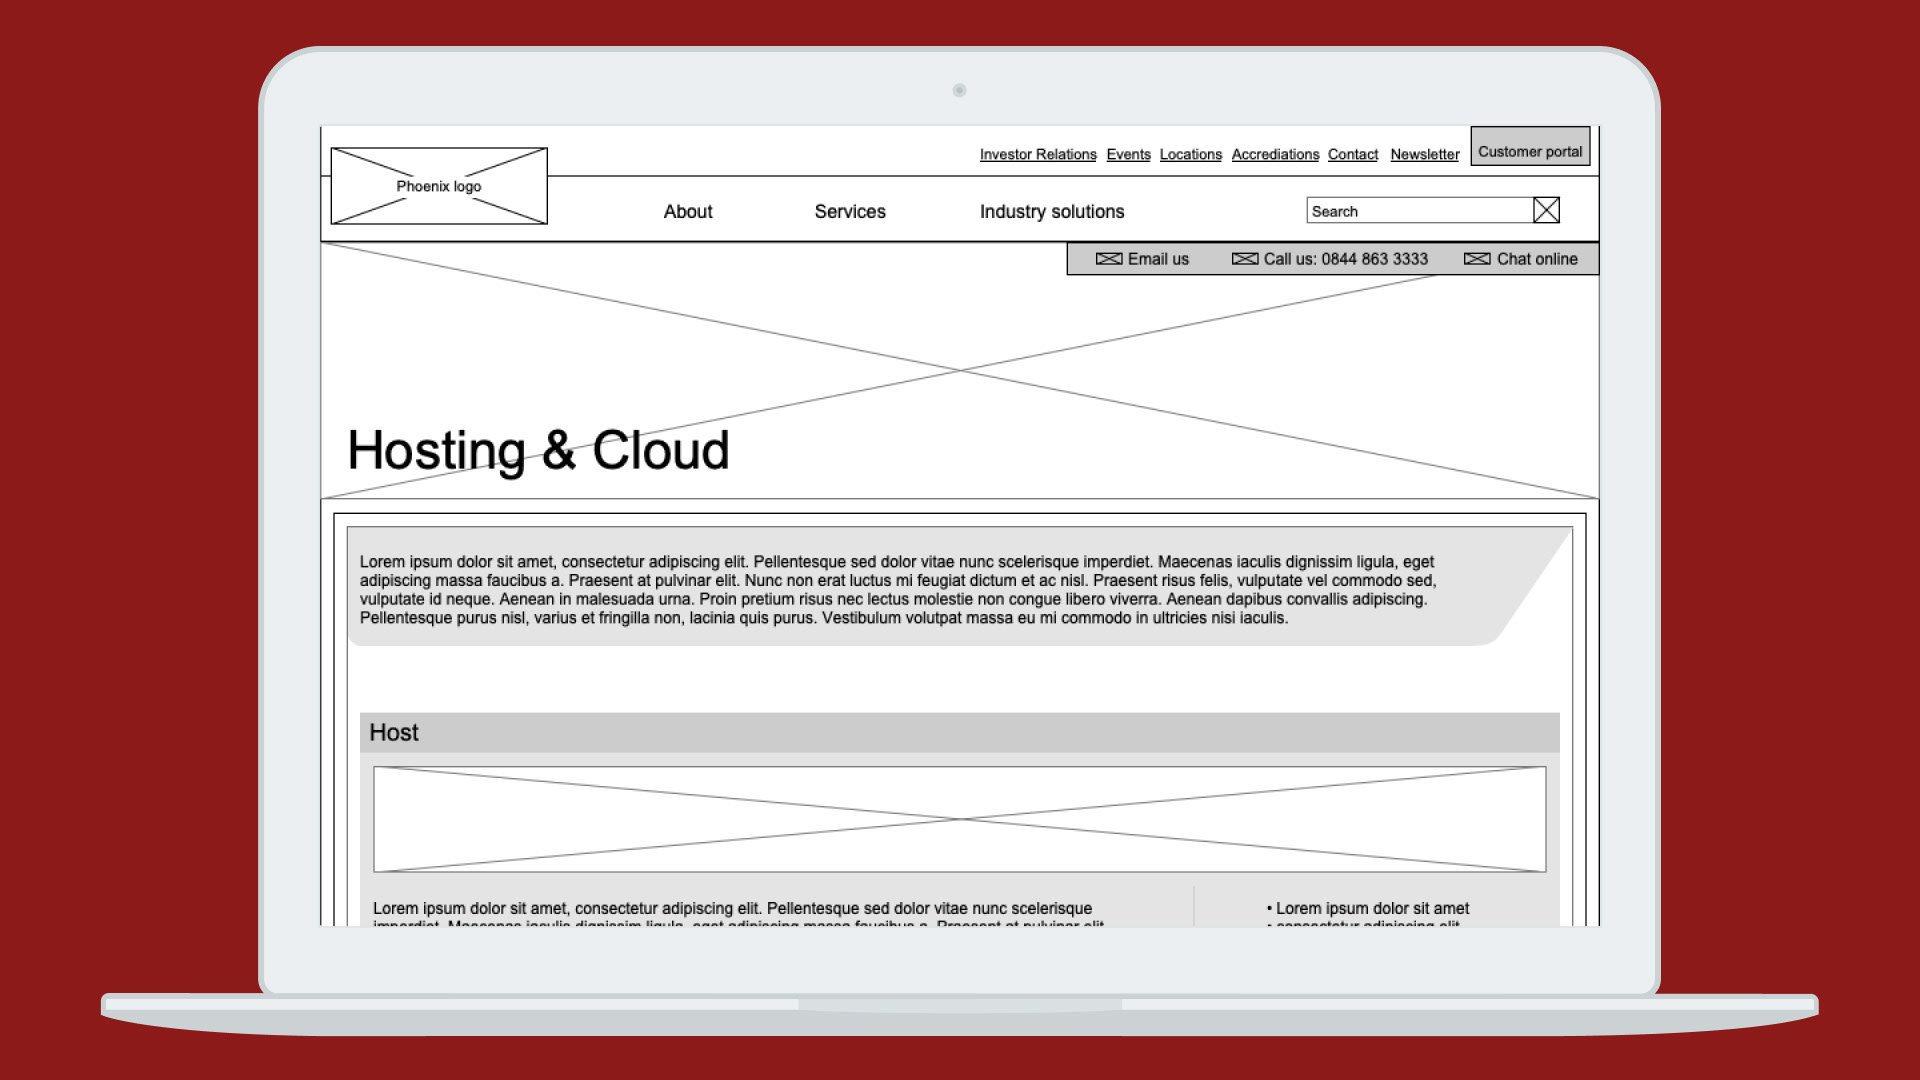Click the Email us text link

point(1158,259)
